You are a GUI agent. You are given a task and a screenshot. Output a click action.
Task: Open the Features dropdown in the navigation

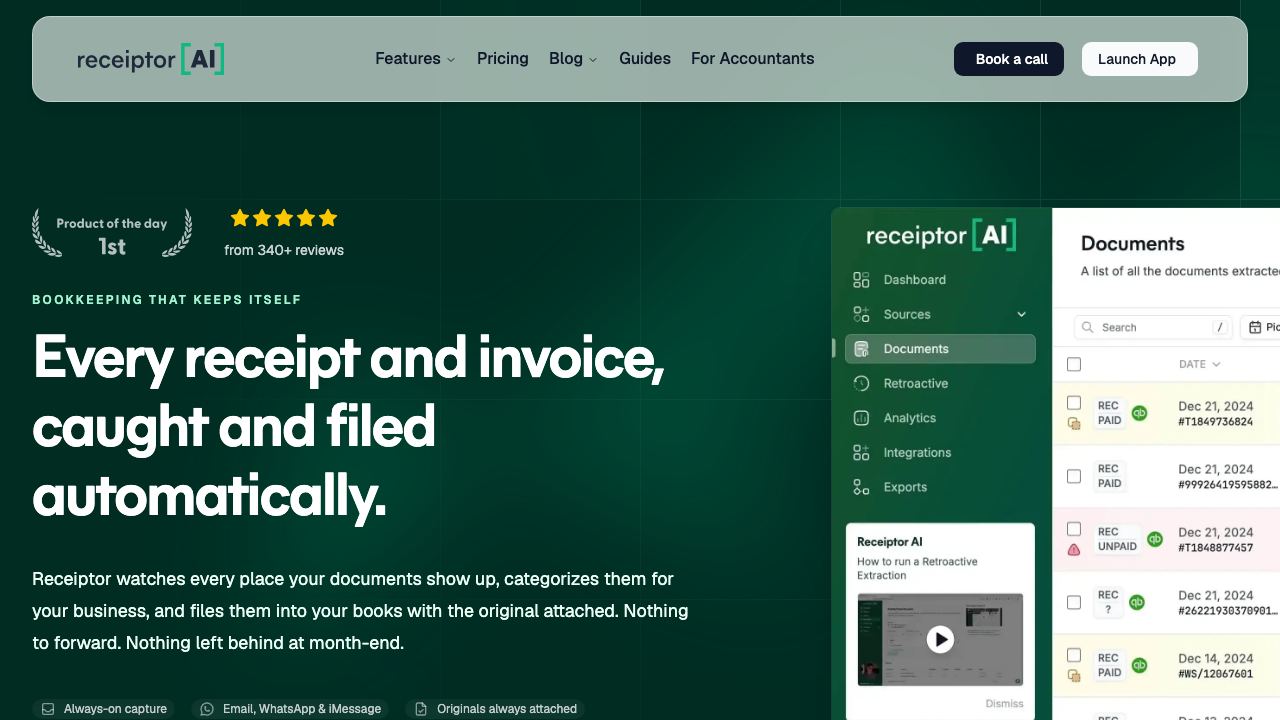[x=415, y=59]
